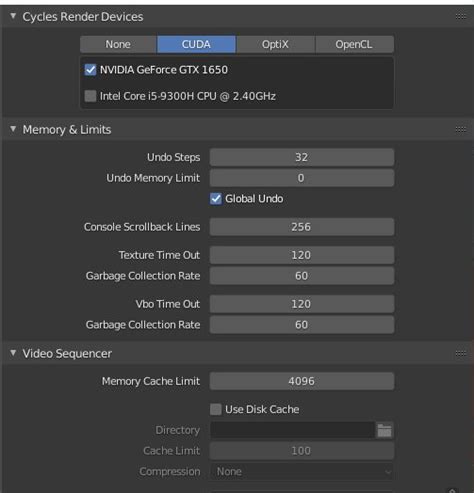Click the Console Scrollback Lines field
474x493 pixels.
[x=302, y=227]
